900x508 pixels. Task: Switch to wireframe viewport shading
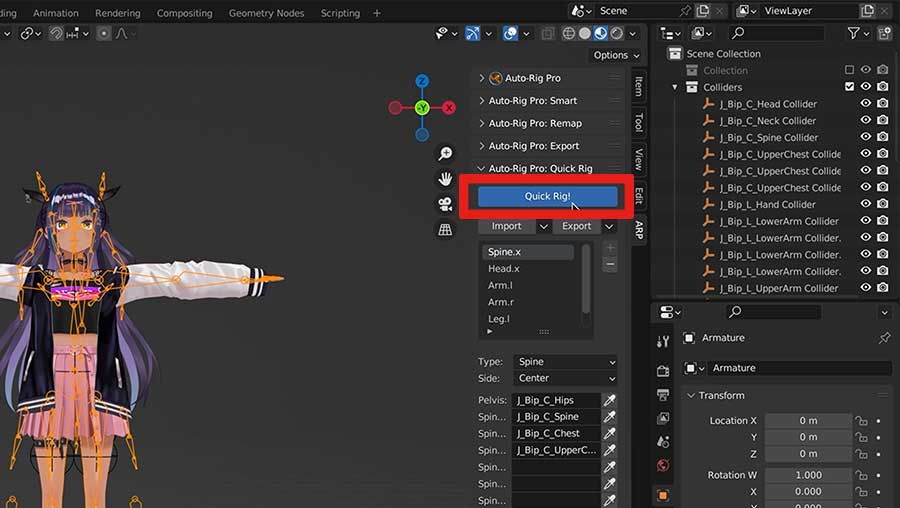click(x=569, y=33)
